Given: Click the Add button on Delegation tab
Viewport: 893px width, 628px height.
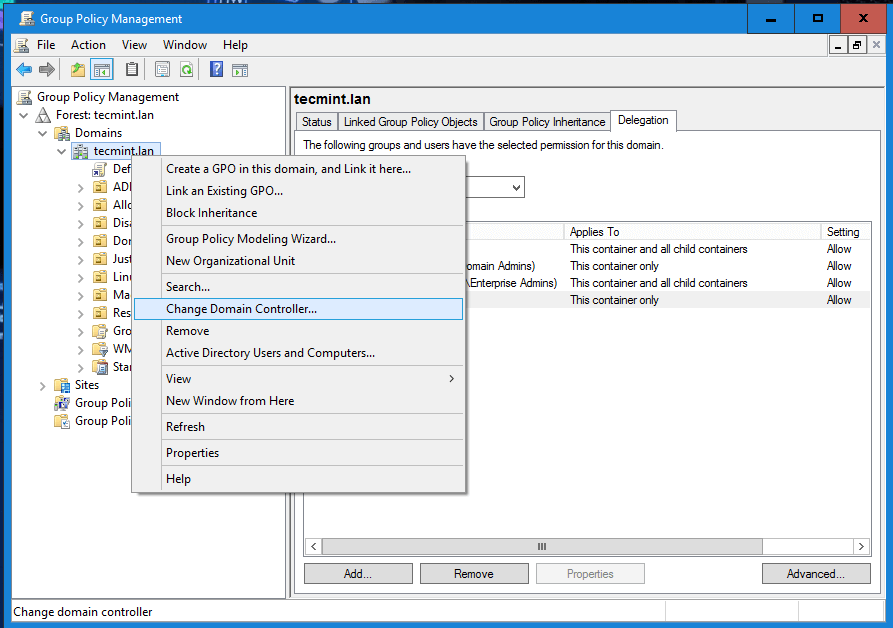Looking at the screenshot, I should [x=357, y=573].
